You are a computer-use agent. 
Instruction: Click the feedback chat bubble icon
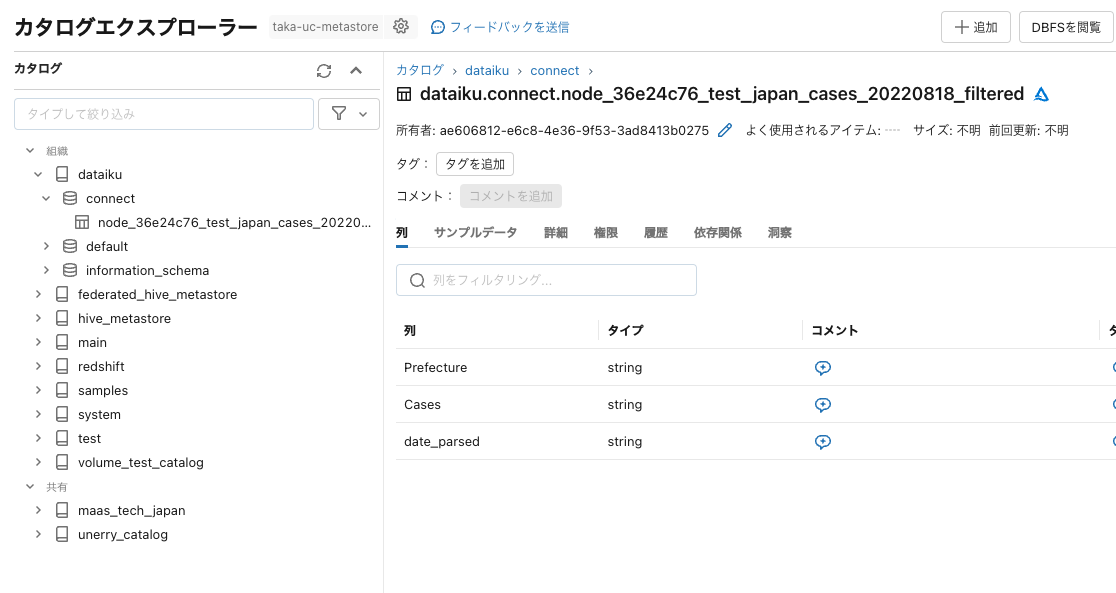[x=438, y=27]
